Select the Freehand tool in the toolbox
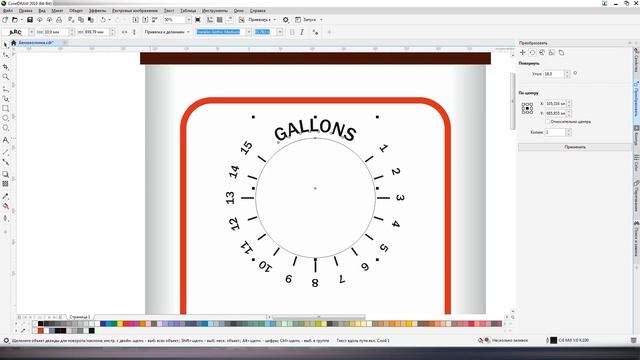The height and width of the screenshot is (360, 640). pyautogui.click(x=5, y=88)
